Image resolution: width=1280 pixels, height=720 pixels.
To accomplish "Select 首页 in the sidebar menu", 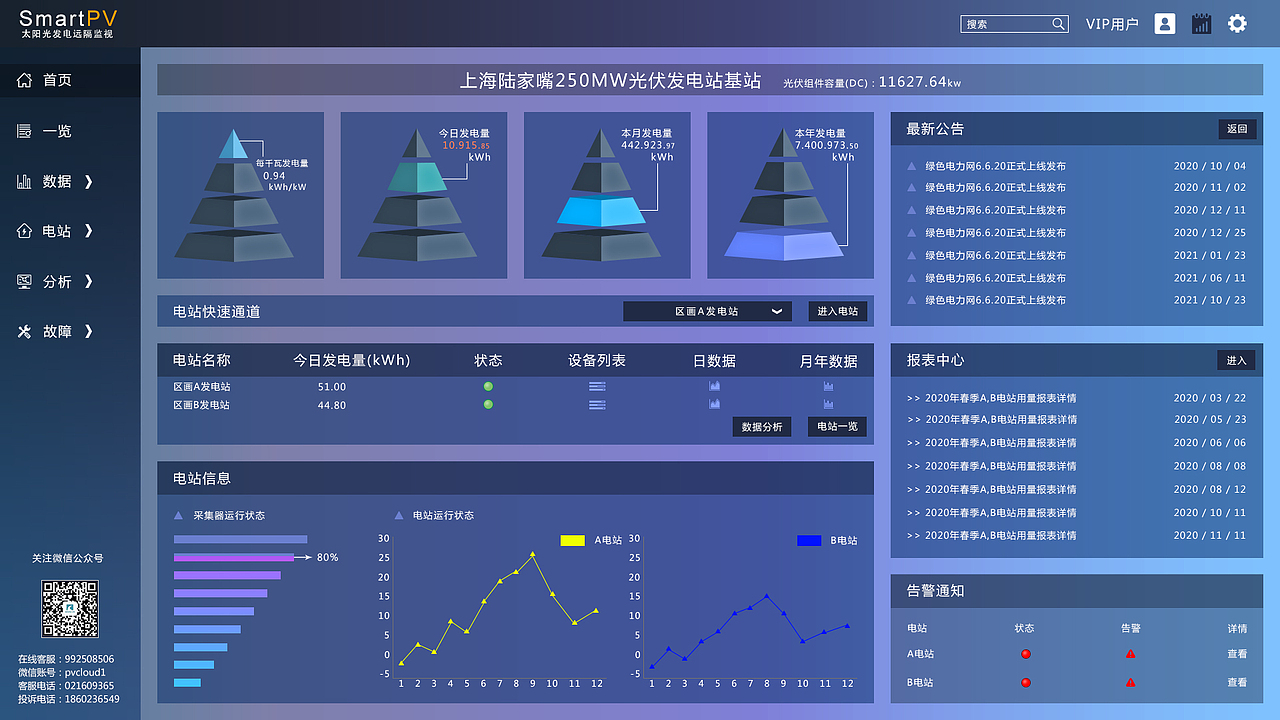I will pyautogui.click(x=55, y=80).
